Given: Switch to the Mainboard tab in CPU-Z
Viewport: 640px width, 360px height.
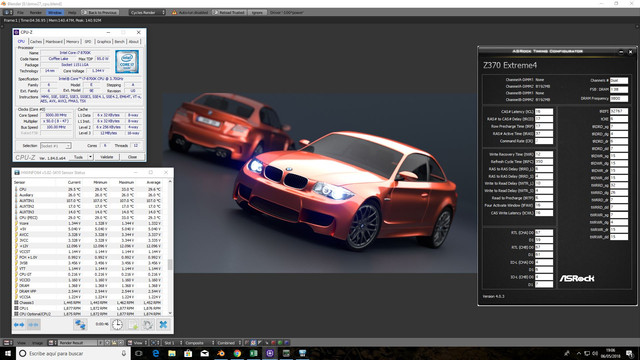Looking at the screenshot, I should pyautogui.click(x=54, y=42).
